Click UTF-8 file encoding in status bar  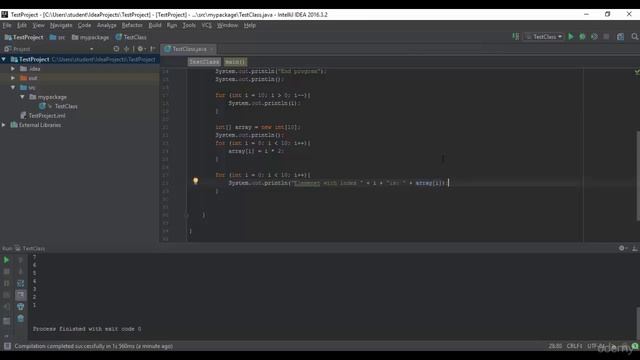pos(595,346)
